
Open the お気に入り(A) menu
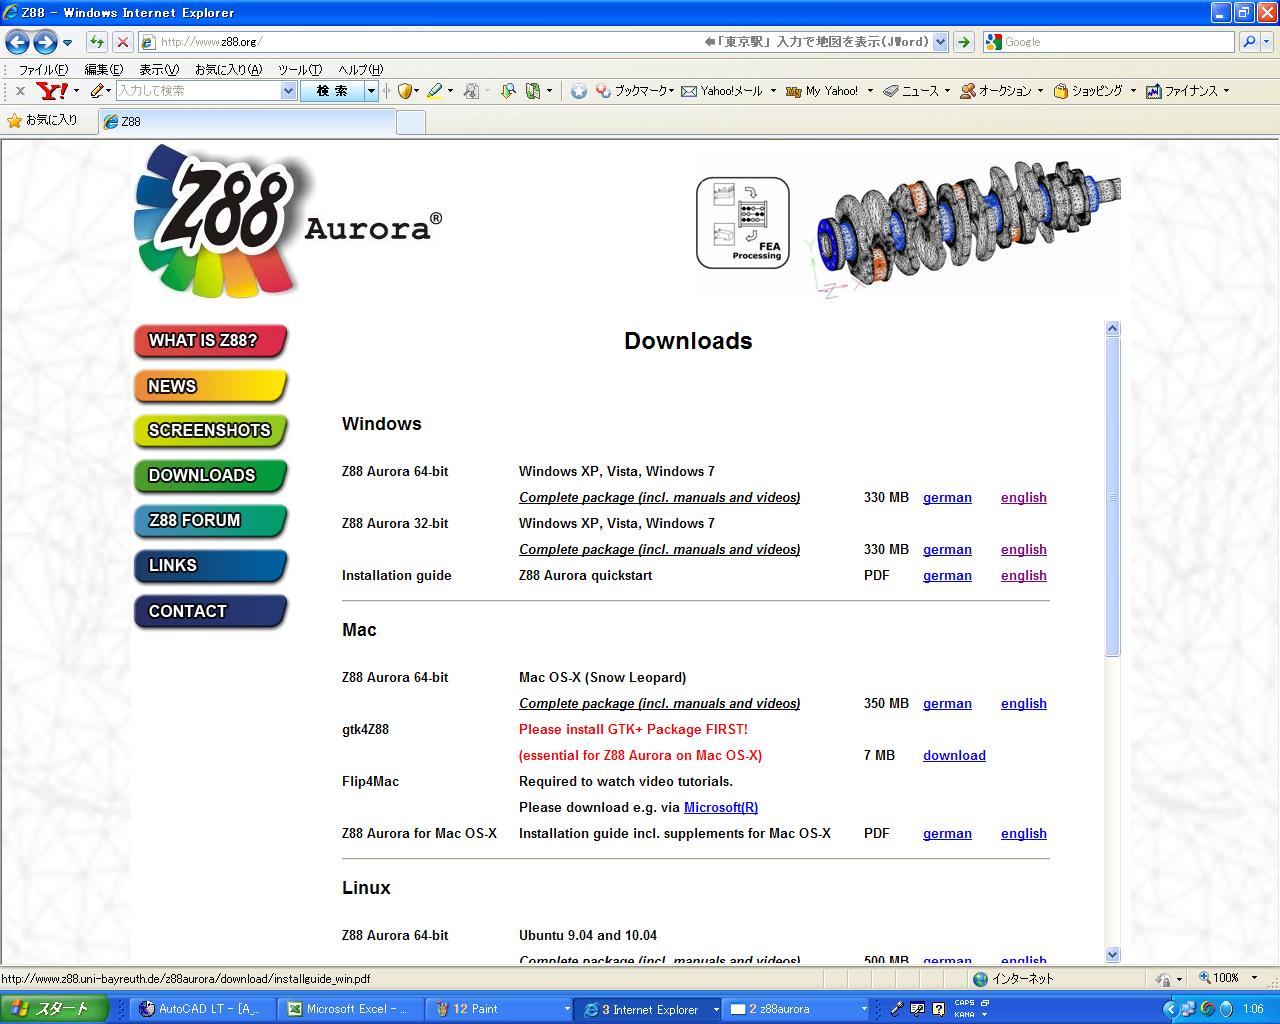(228, 69)
